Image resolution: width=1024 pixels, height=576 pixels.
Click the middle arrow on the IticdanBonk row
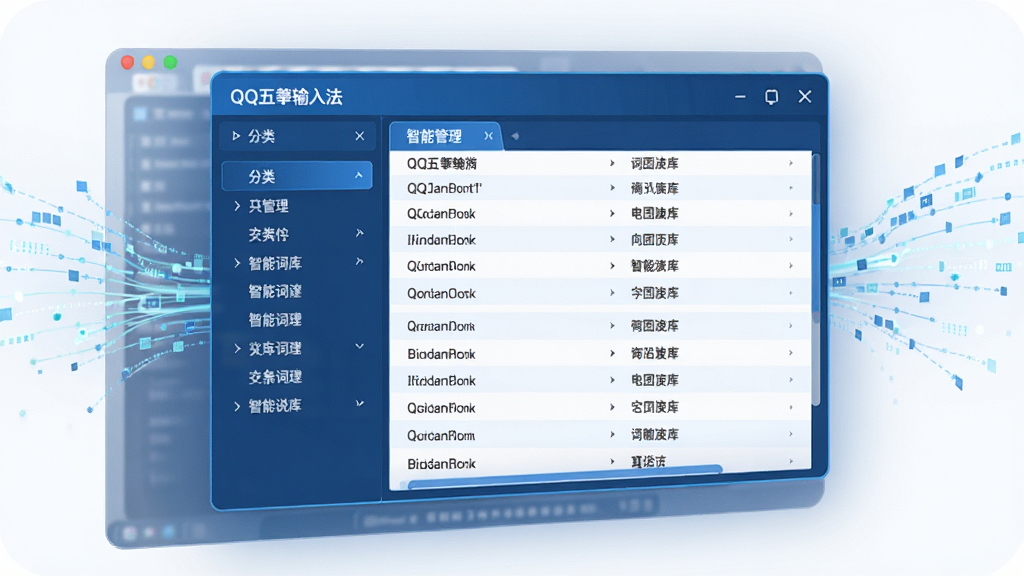[612, 380]
